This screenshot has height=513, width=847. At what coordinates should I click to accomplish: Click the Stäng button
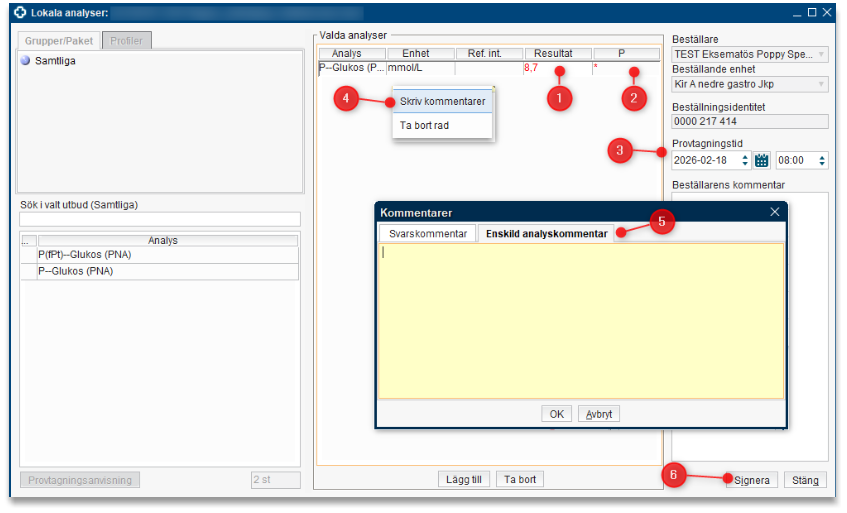(805, 480)
